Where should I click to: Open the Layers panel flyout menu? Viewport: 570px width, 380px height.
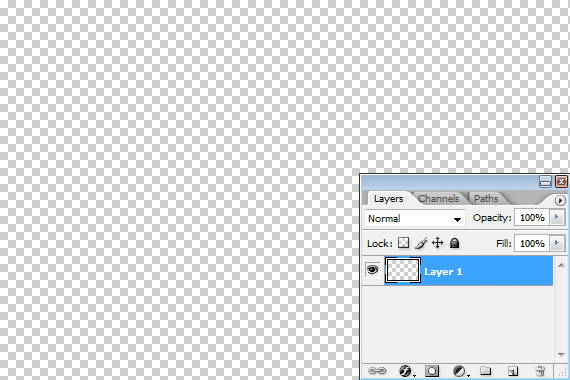pyautogui.click(x=560, y=200)
